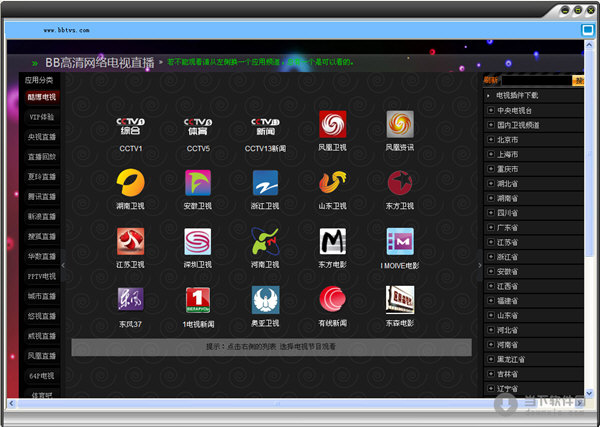Expand the 湖南省 channel group
The height and width of the screenshot is (427, 600).
click(491, 198)
